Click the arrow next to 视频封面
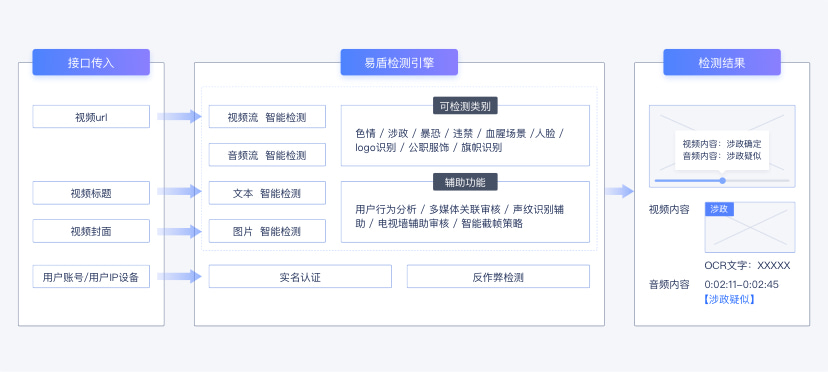The width and height of the screenshot is (828, 372). [x=180, y=231]
